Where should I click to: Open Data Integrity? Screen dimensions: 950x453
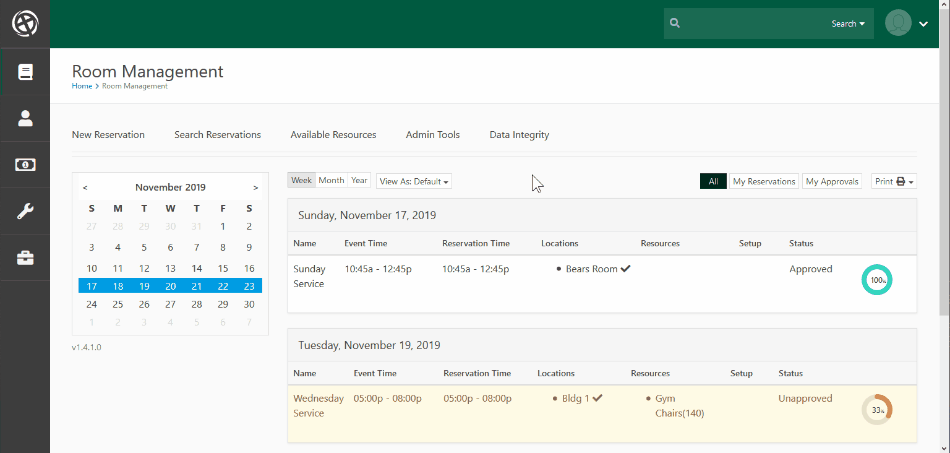coord(519,134)
